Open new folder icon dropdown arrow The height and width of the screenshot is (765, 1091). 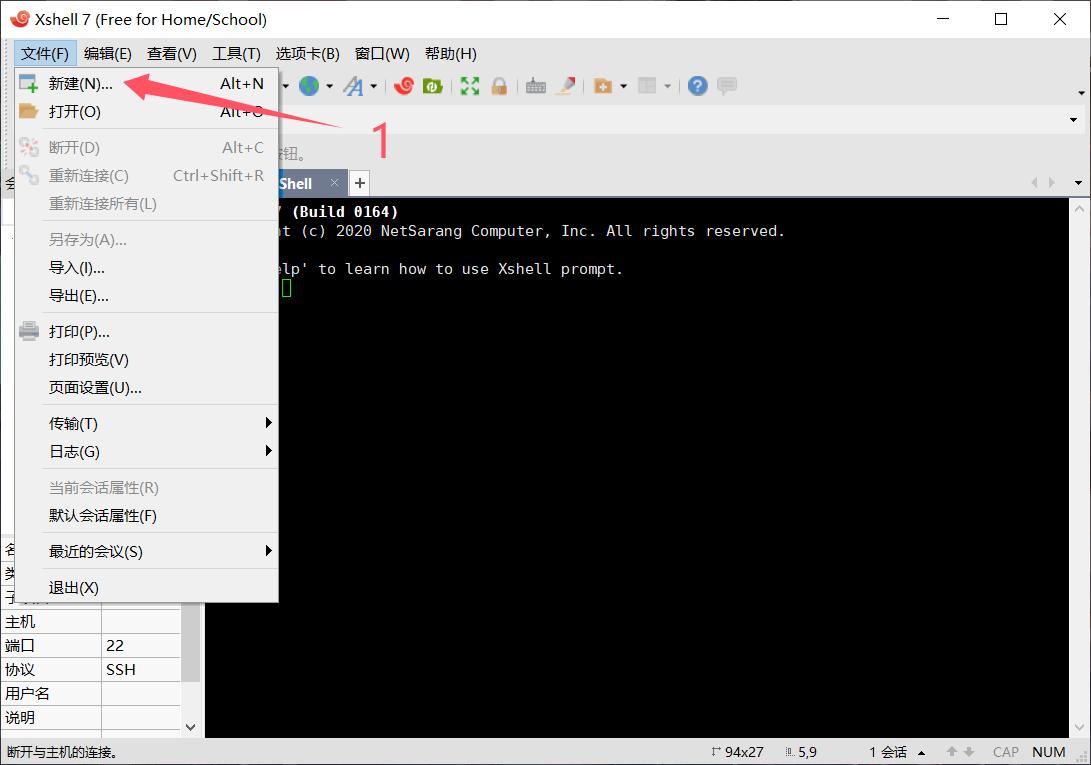pyautogui.click(x=623, y=86)
